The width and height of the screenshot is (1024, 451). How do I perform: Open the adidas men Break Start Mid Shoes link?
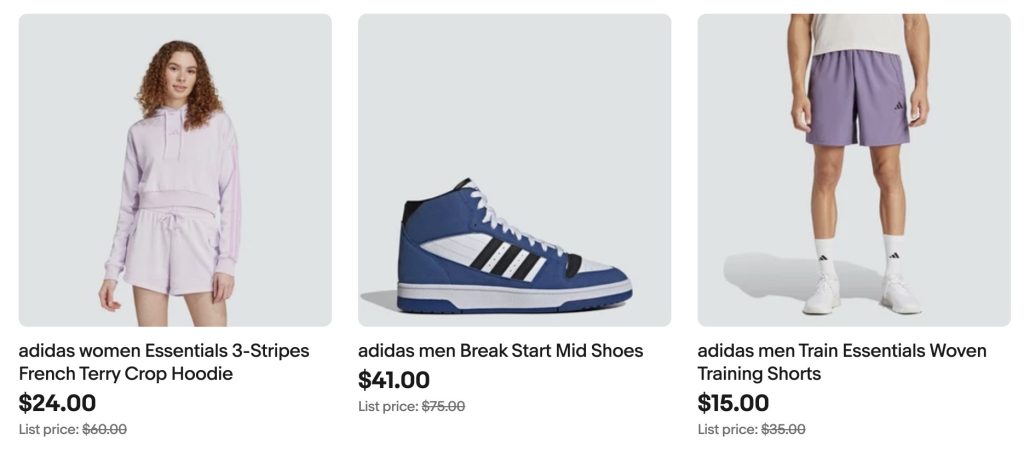point(500,351)
